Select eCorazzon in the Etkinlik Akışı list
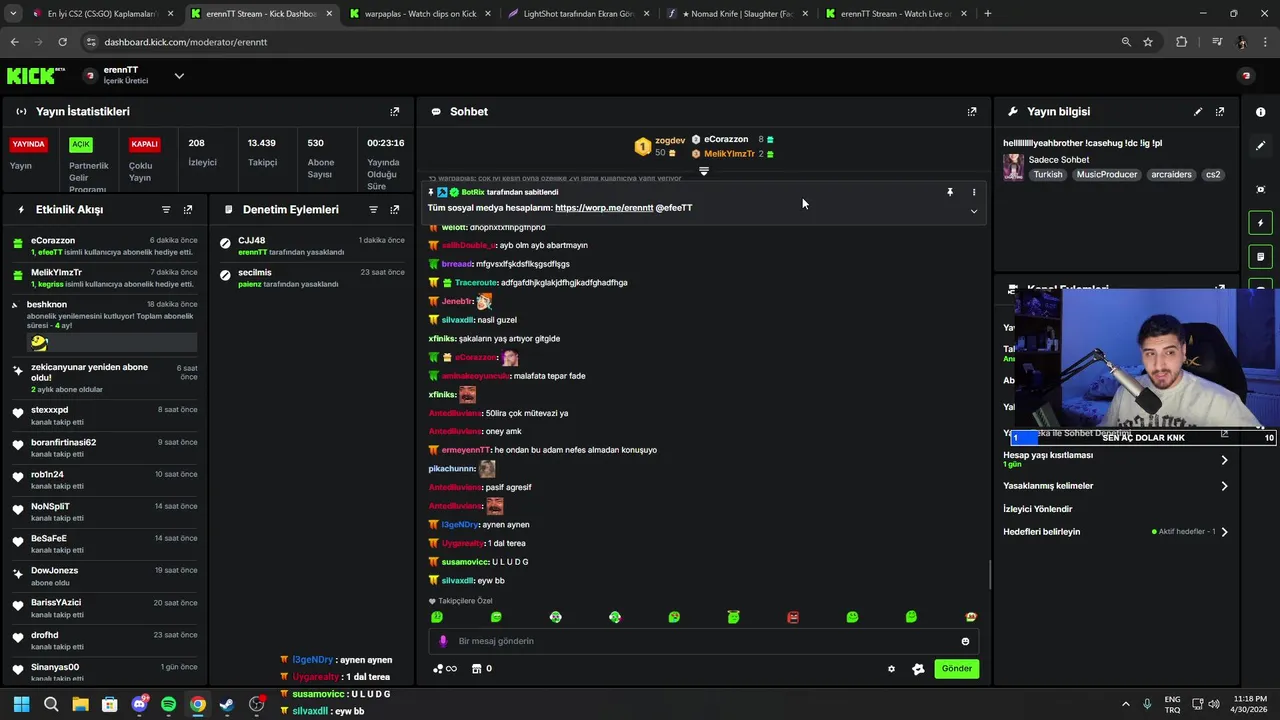Image resolution: width=1280 pixels, height=720 pixels. pyautogui.click(x=53, y=241)
